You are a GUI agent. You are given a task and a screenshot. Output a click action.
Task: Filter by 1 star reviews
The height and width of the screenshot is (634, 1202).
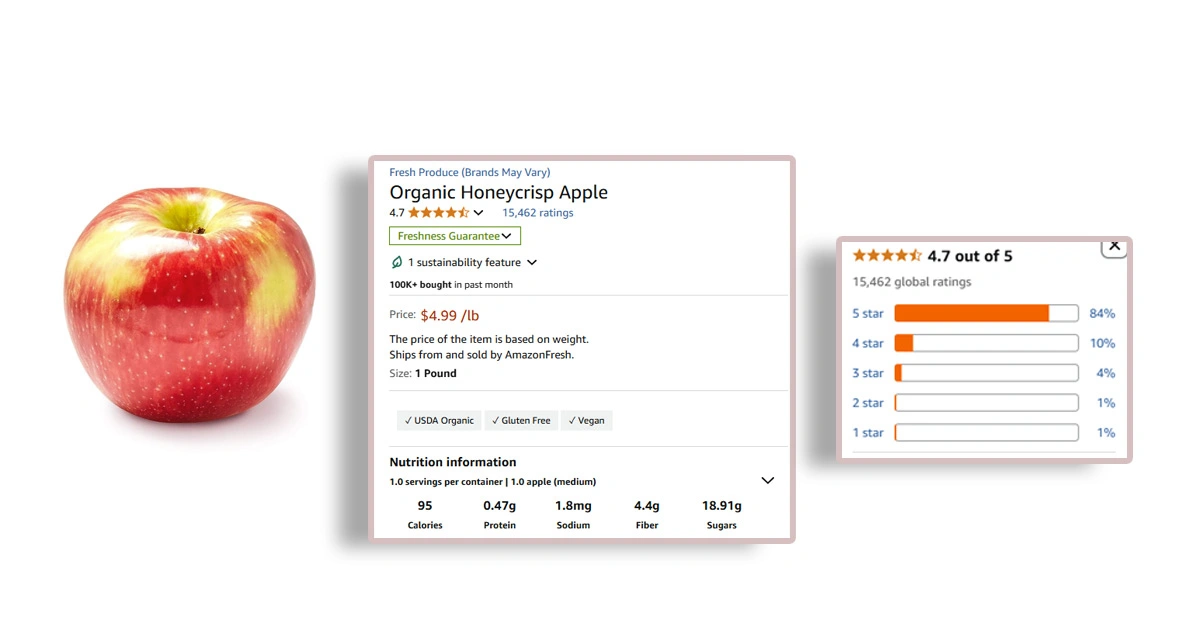[x=867, y=433]
